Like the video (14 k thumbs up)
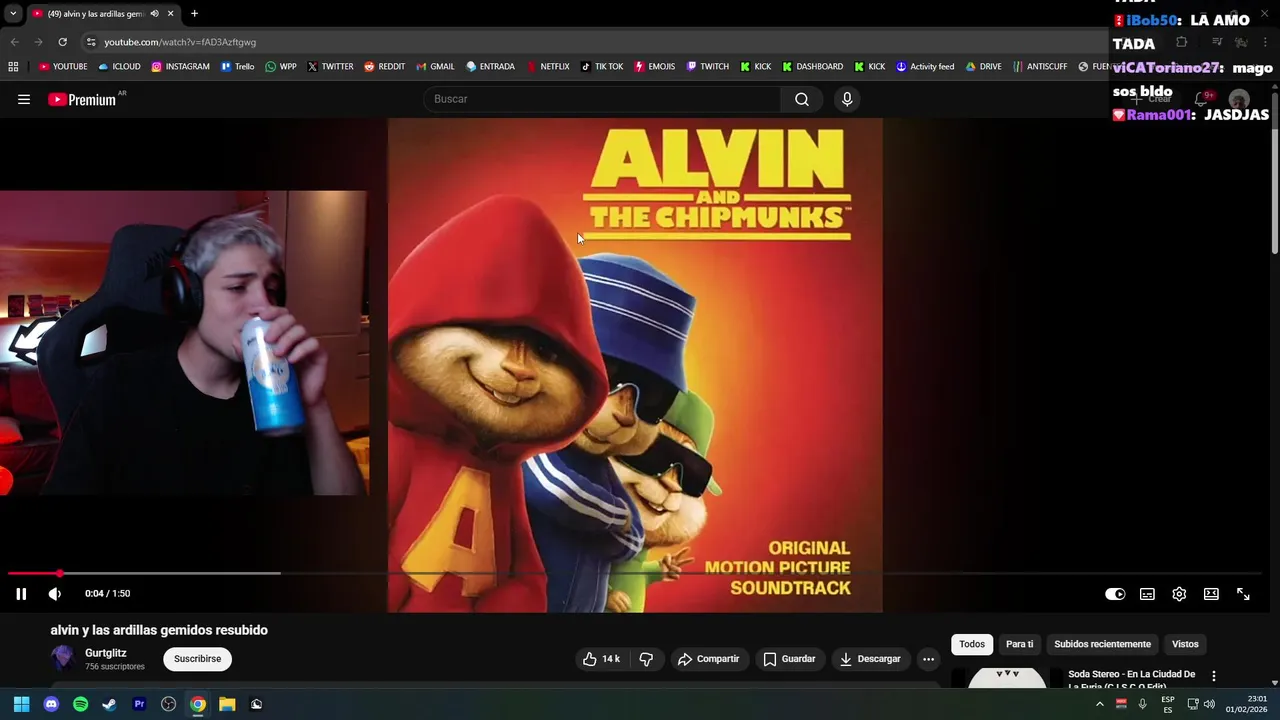Image resolution: width=1280 pixels, height=720 pixels. 601,659
